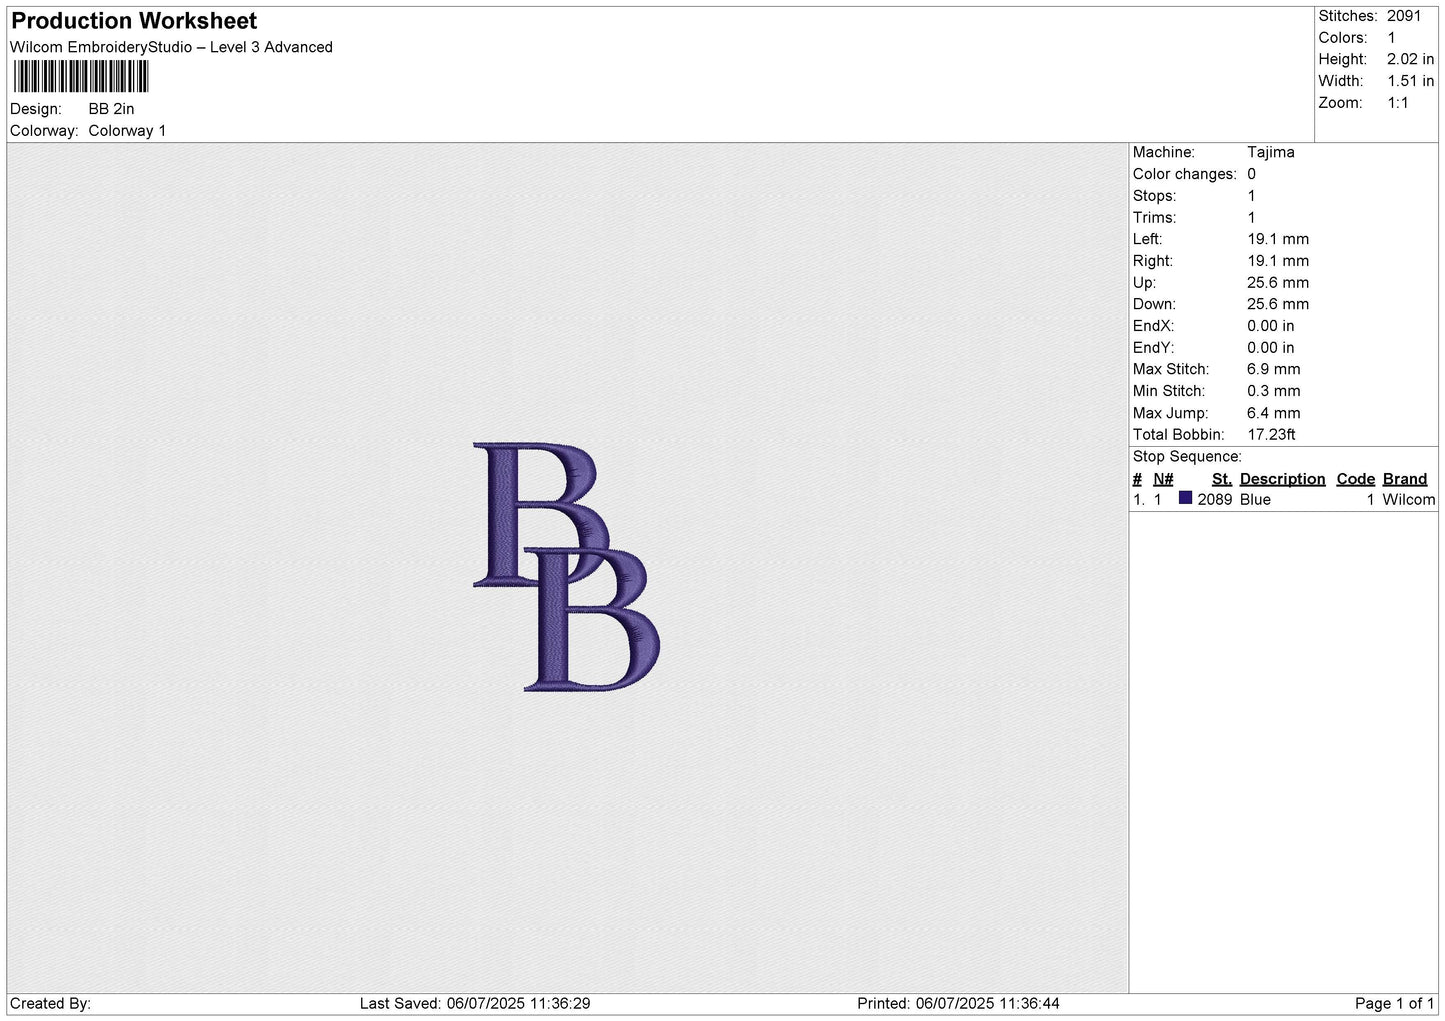
Task: Click the Page 1 of 1 indicator
Action: pos(1394,1004)
